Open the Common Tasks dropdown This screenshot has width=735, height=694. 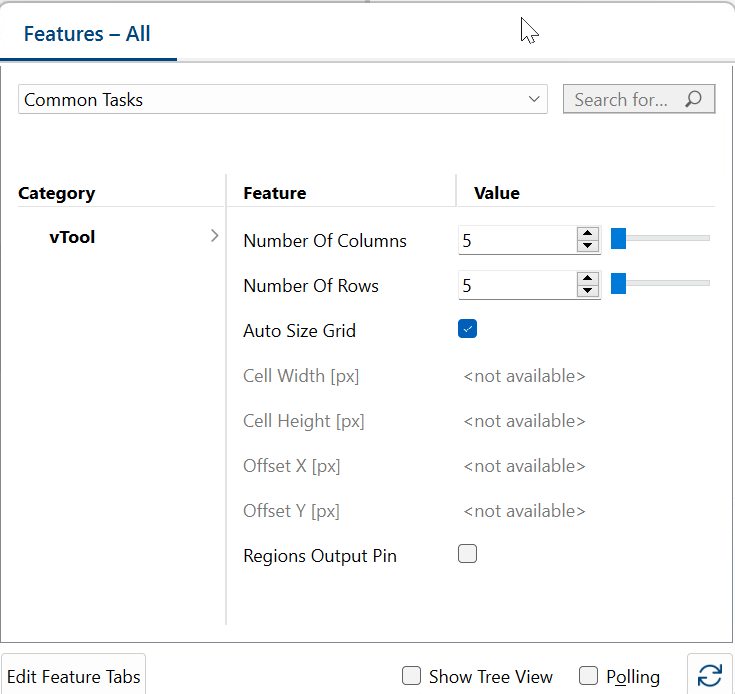click(283, 99)
